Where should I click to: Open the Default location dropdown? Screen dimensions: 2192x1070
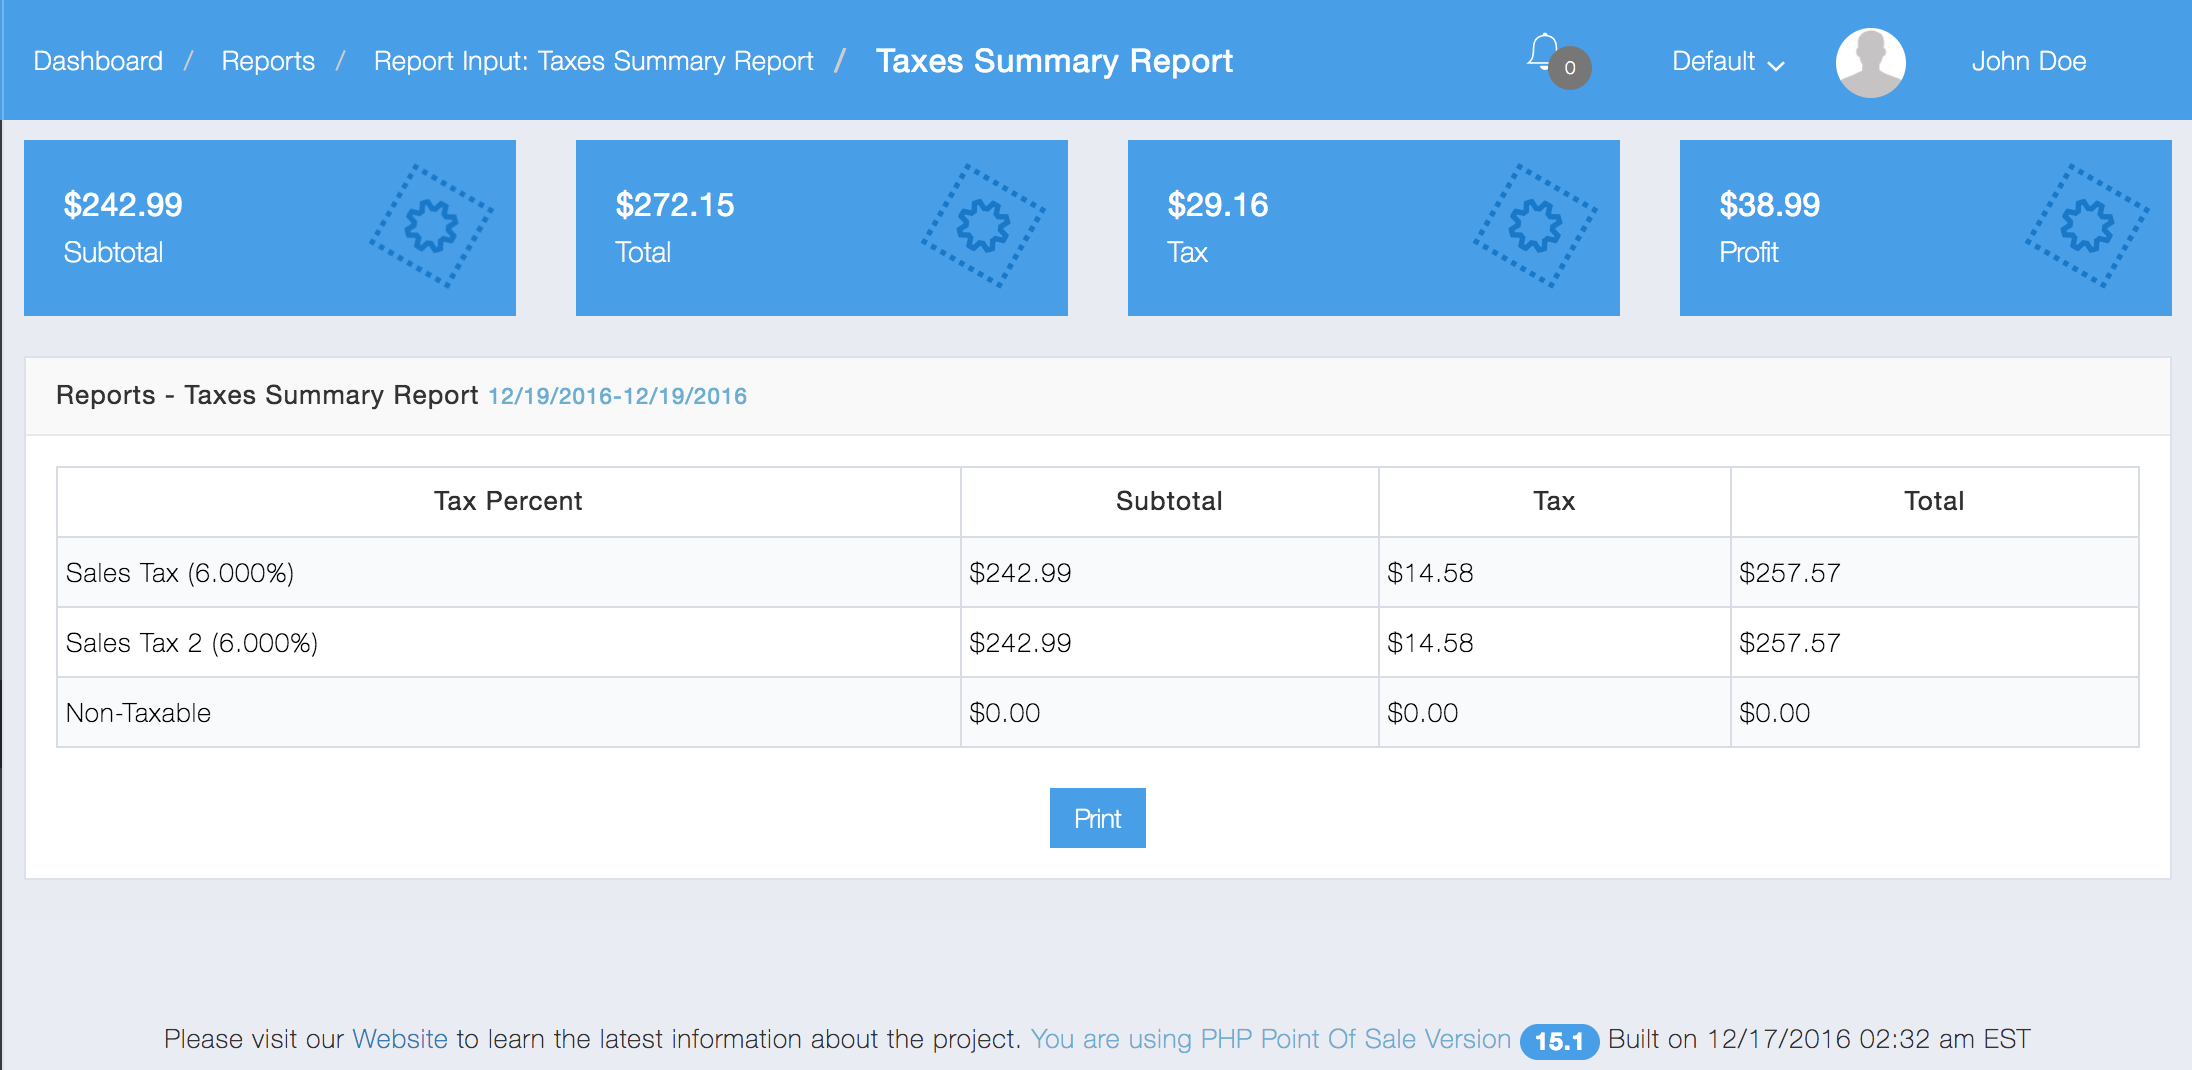click(x=1727, y=62)
